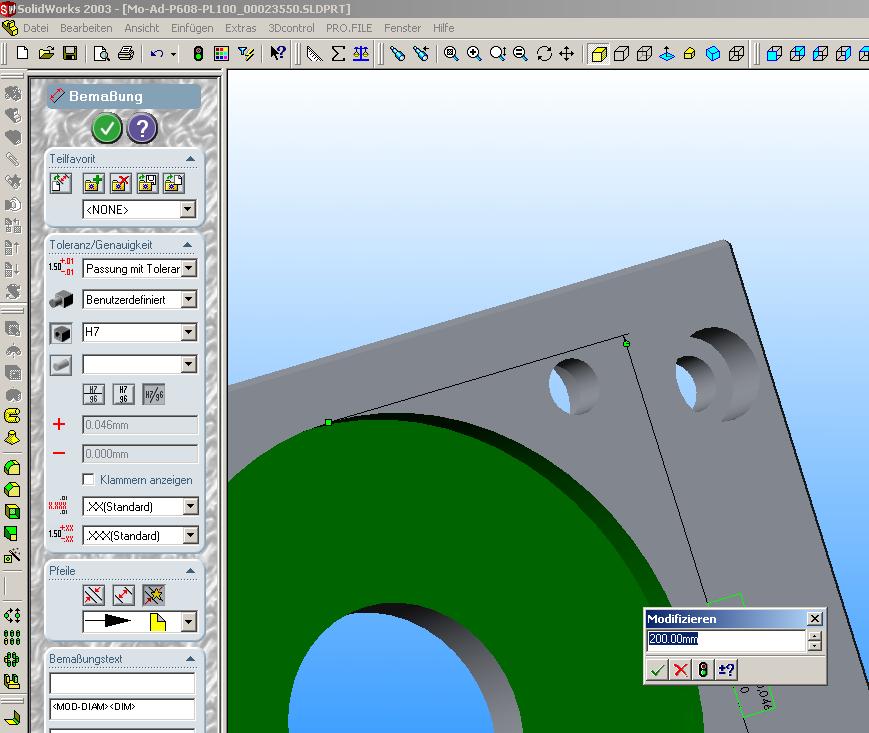
Task: Select Pan view cross-arrows icon
Action: (566, 54)
